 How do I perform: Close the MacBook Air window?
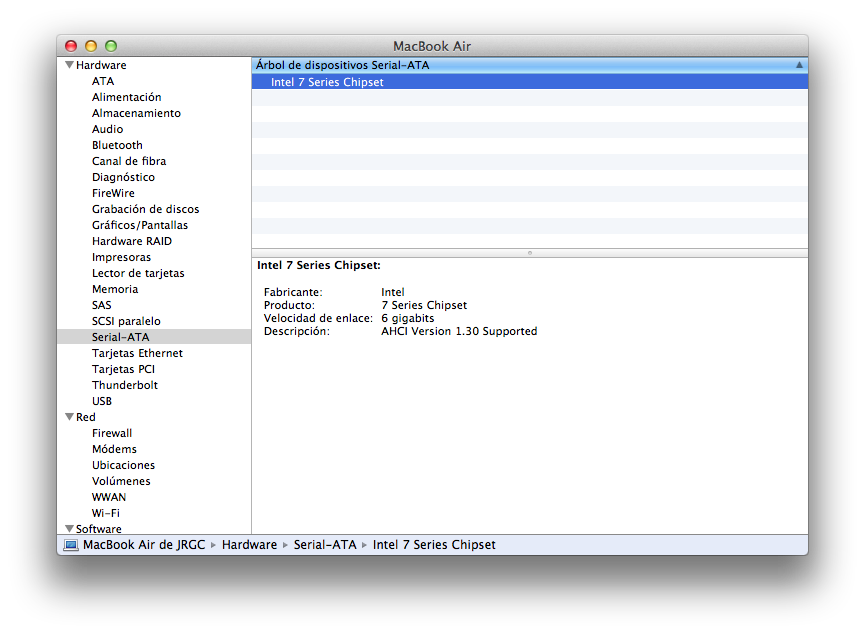point(71,46)
